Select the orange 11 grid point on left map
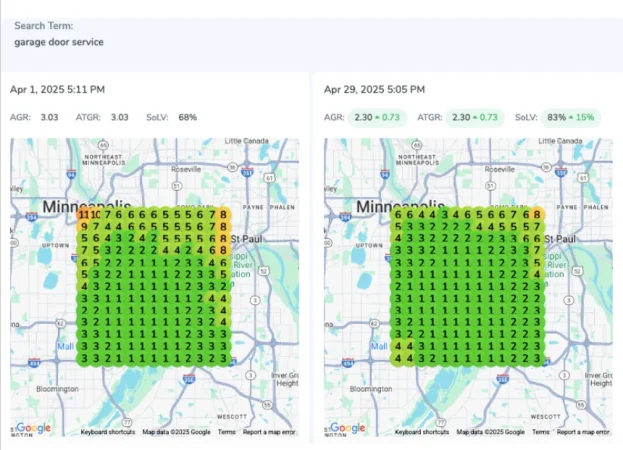623x450 pixels. (83, 215)
